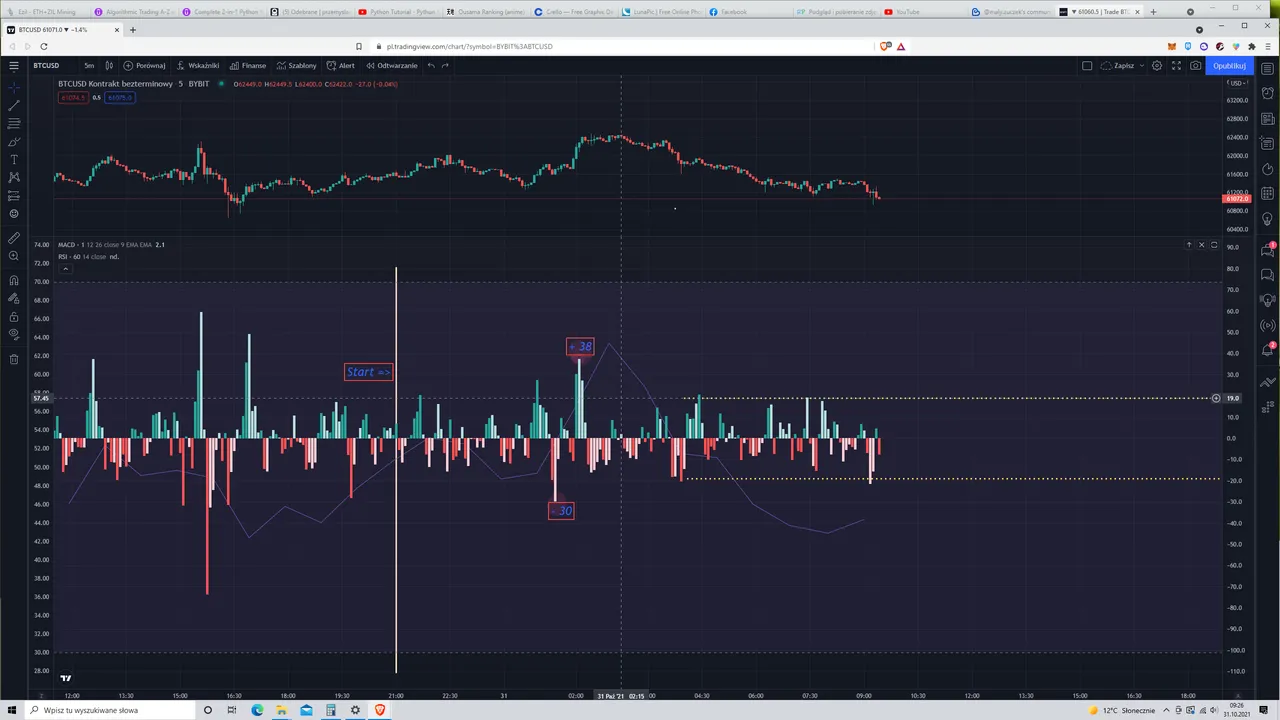Start Odtwarzanie bar replay
Viewport: 1280px width, 720px height.
click(391, 65)
